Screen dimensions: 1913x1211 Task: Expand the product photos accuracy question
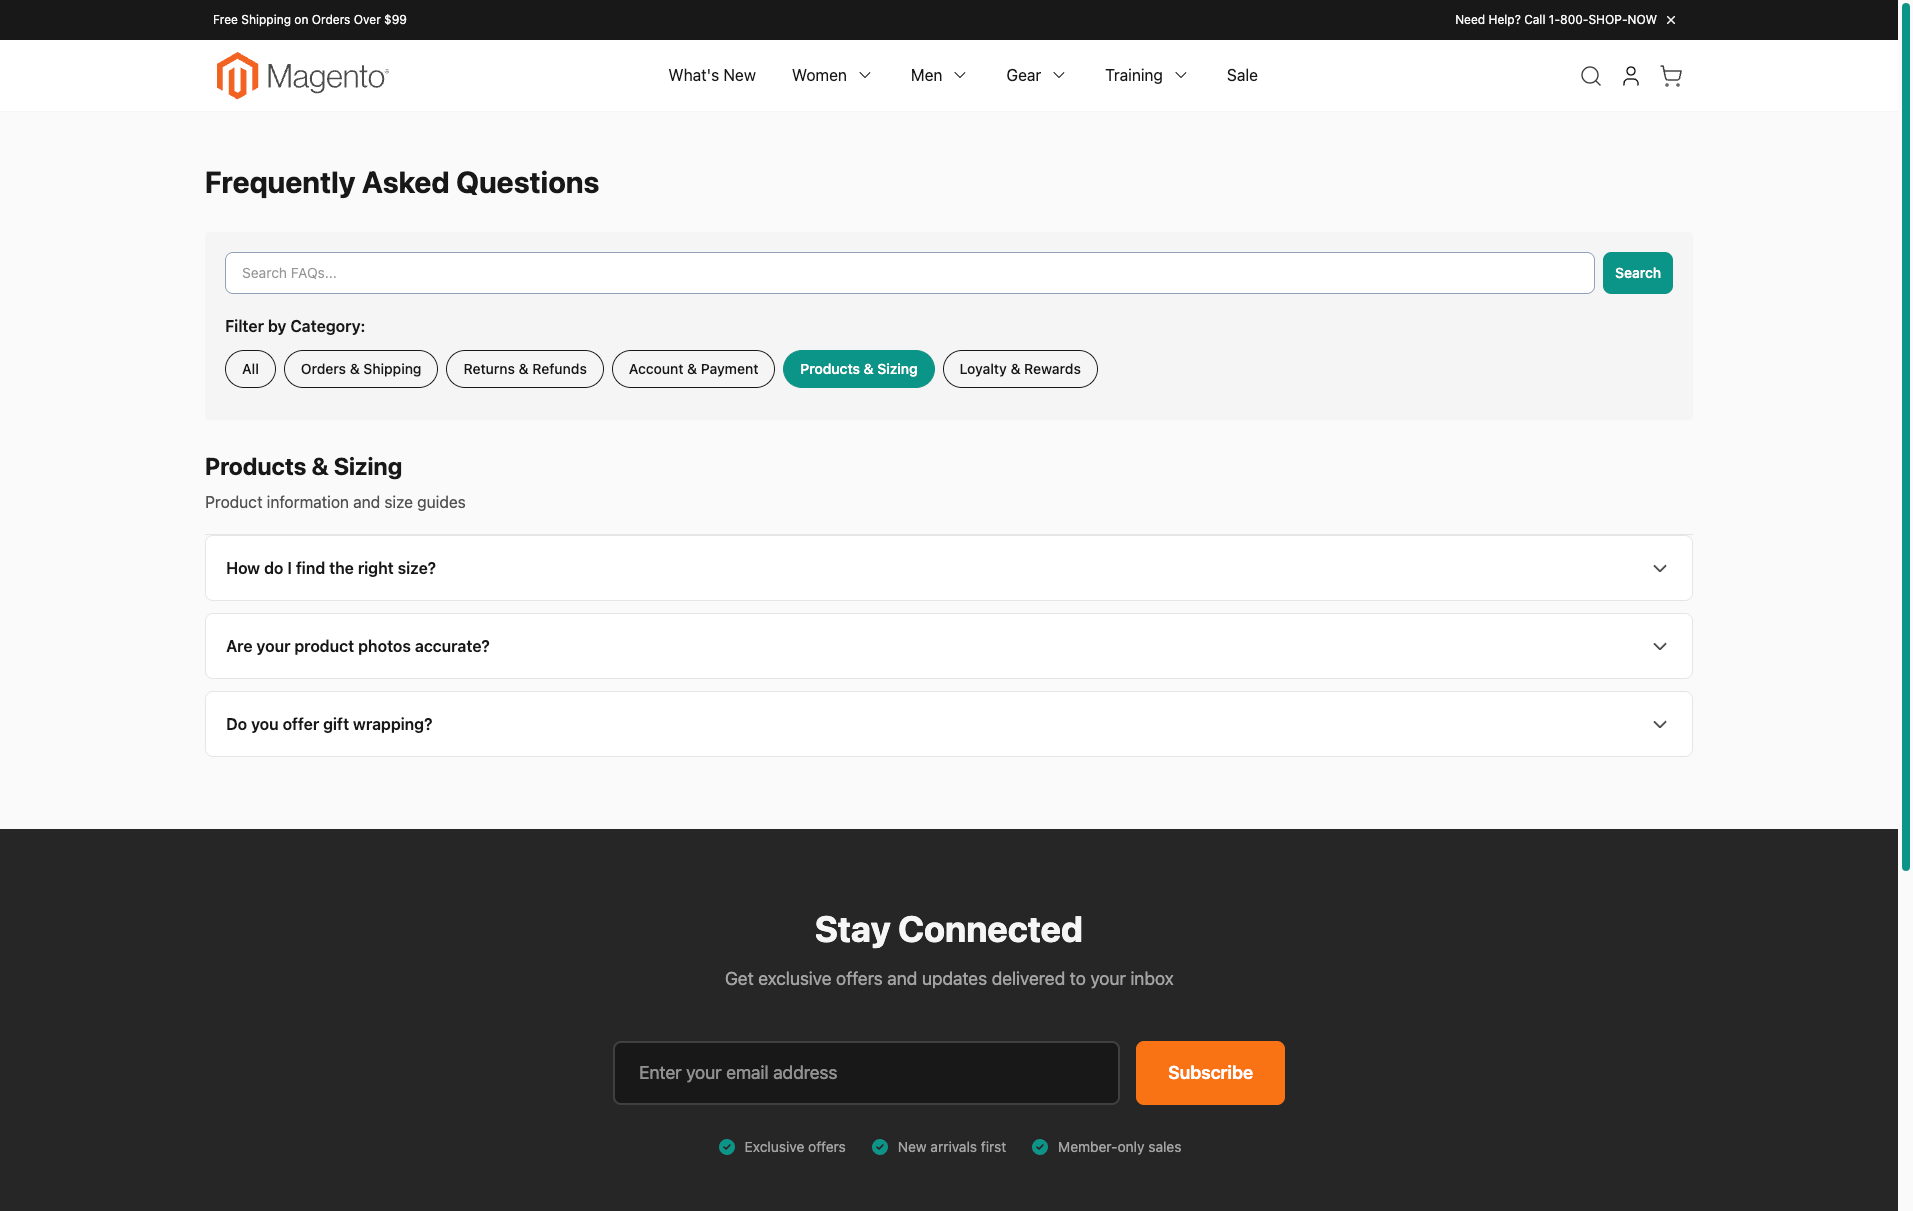948,646
